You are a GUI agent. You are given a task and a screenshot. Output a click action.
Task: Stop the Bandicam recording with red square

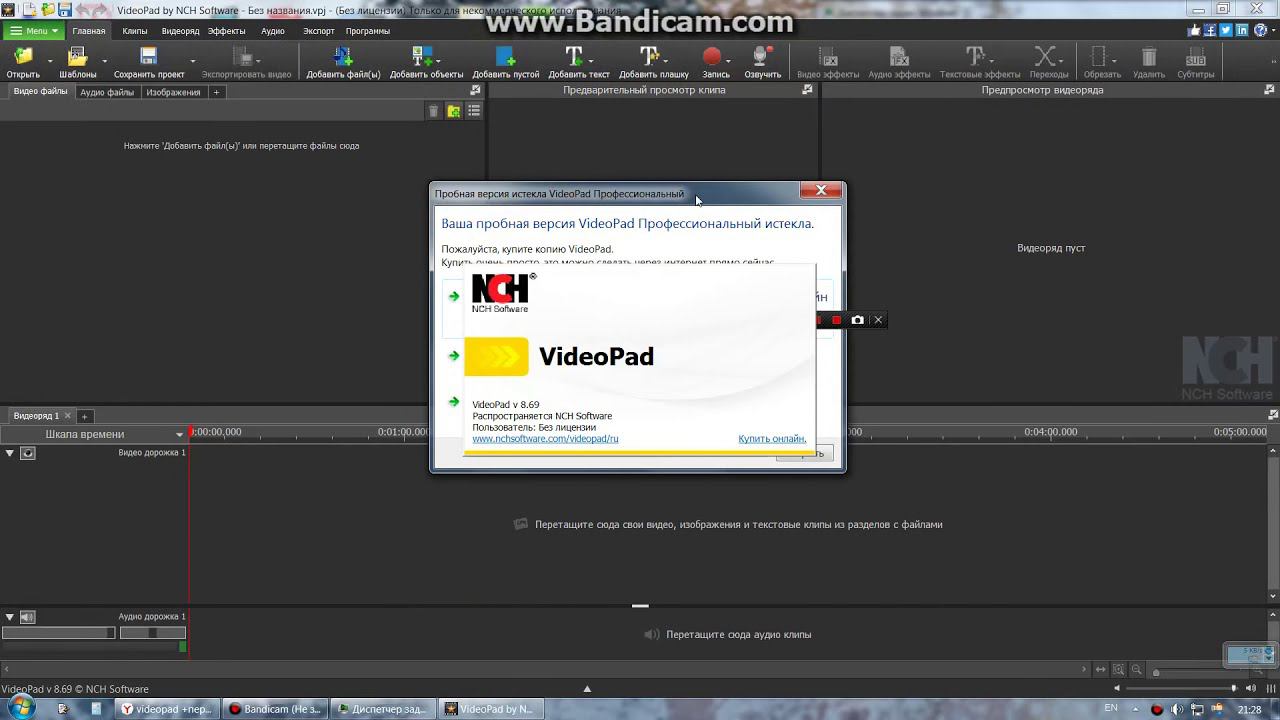click(837, 320)
